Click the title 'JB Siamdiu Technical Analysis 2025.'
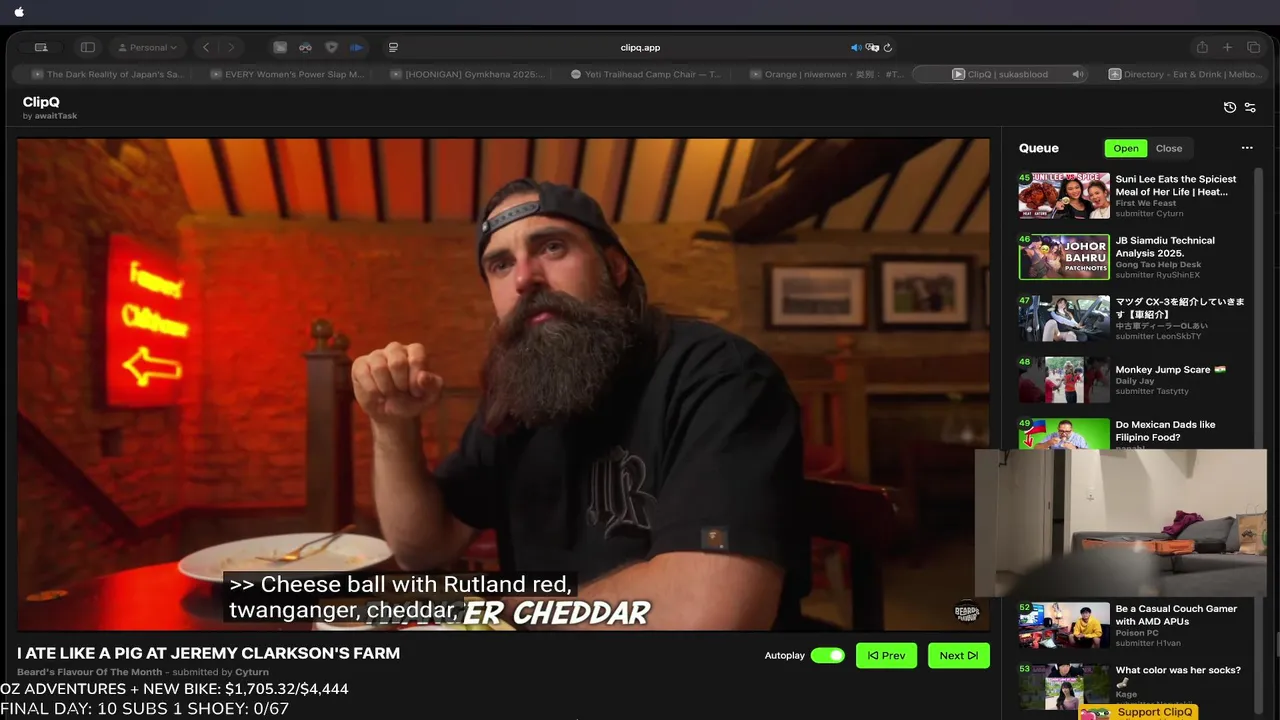 pyautogui.click(x=1165, y=246)
